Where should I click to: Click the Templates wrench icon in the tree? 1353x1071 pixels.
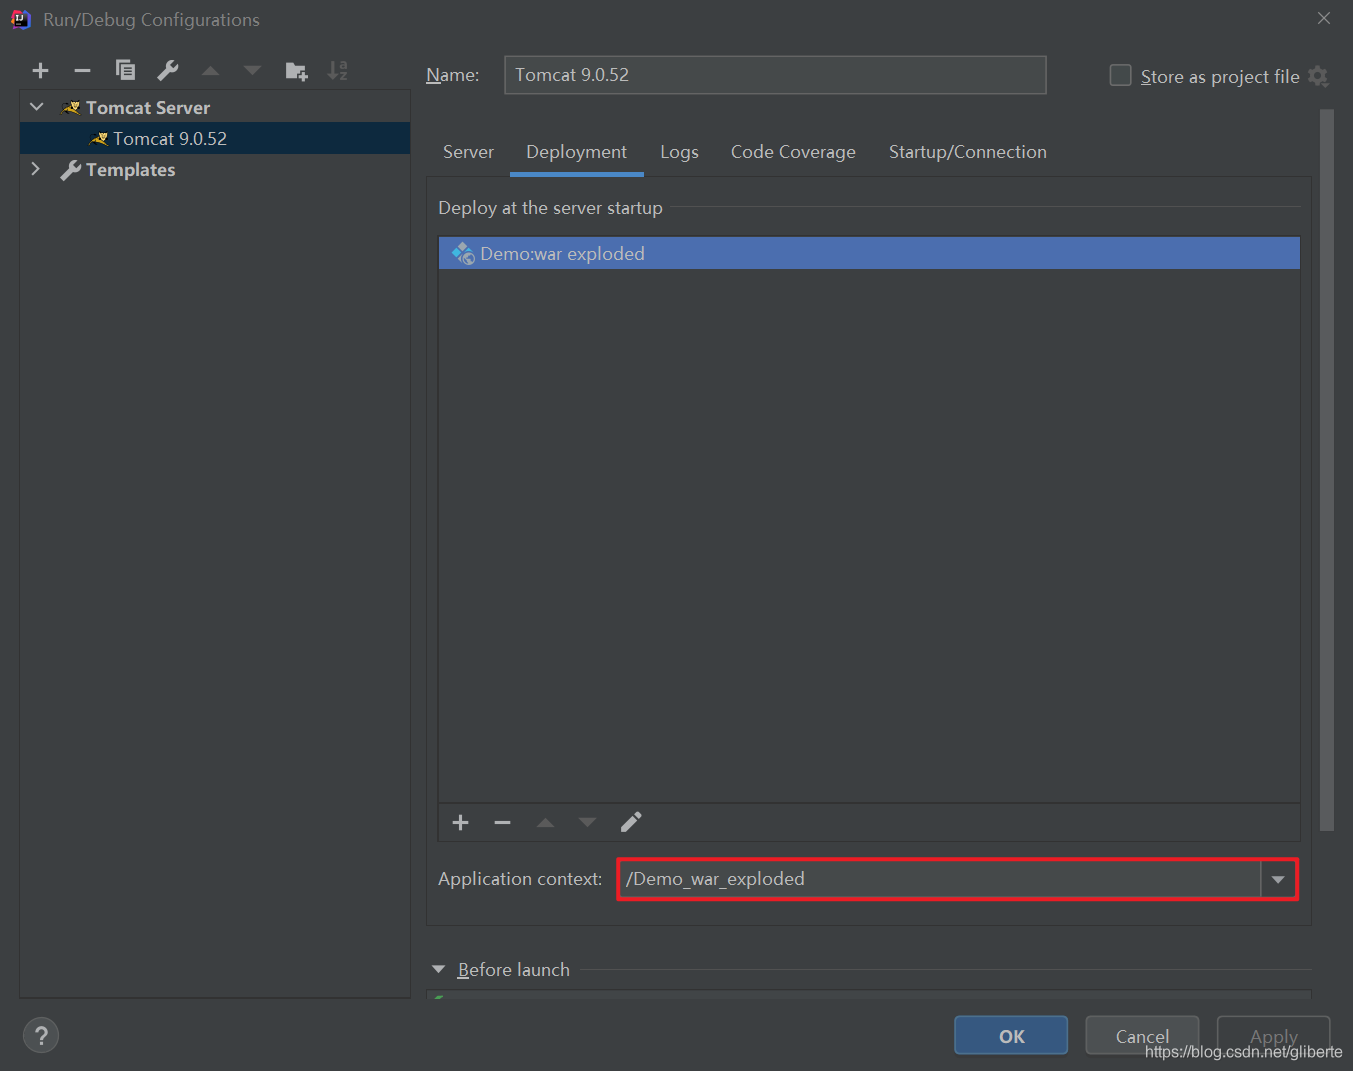[71, 170]
